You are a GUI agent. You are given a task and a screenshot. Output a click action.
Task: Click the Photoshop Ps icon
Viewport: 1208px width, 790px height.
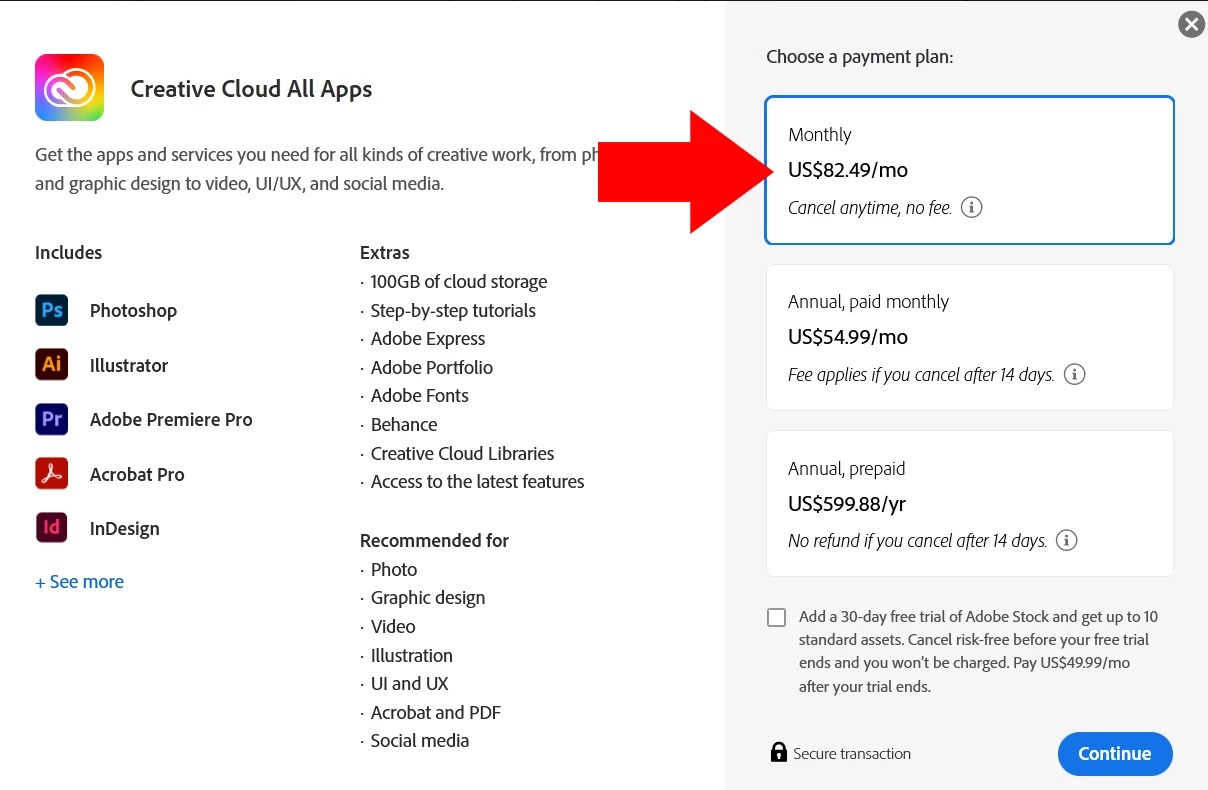click(52, 310)
